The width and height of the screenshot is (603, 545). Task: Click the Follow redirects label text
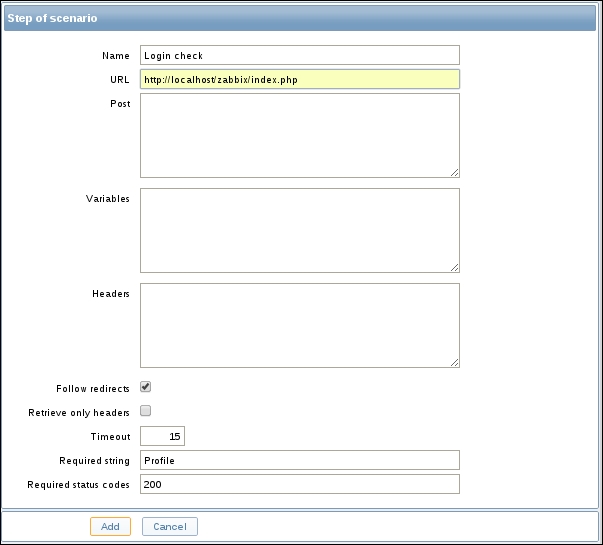[94, 388]
